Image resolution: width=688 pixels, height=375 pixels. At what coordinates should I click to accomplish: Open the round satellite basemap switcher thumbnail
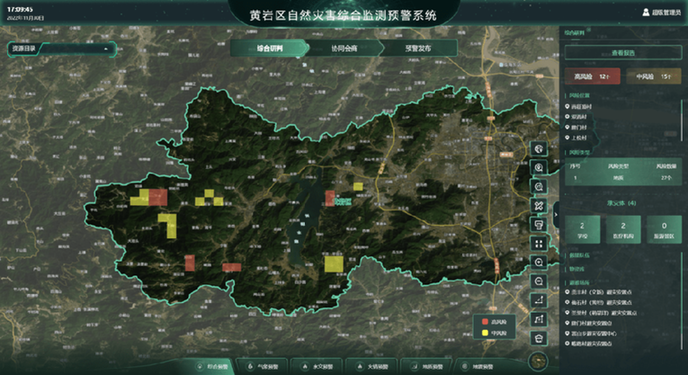click(x=538, y=361)
